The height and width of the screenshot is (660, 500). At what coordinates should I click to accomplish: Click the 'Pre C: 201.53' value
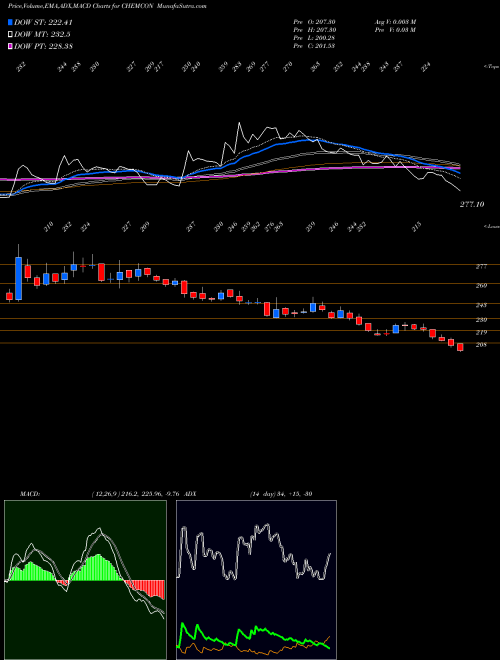pos(314,46)
